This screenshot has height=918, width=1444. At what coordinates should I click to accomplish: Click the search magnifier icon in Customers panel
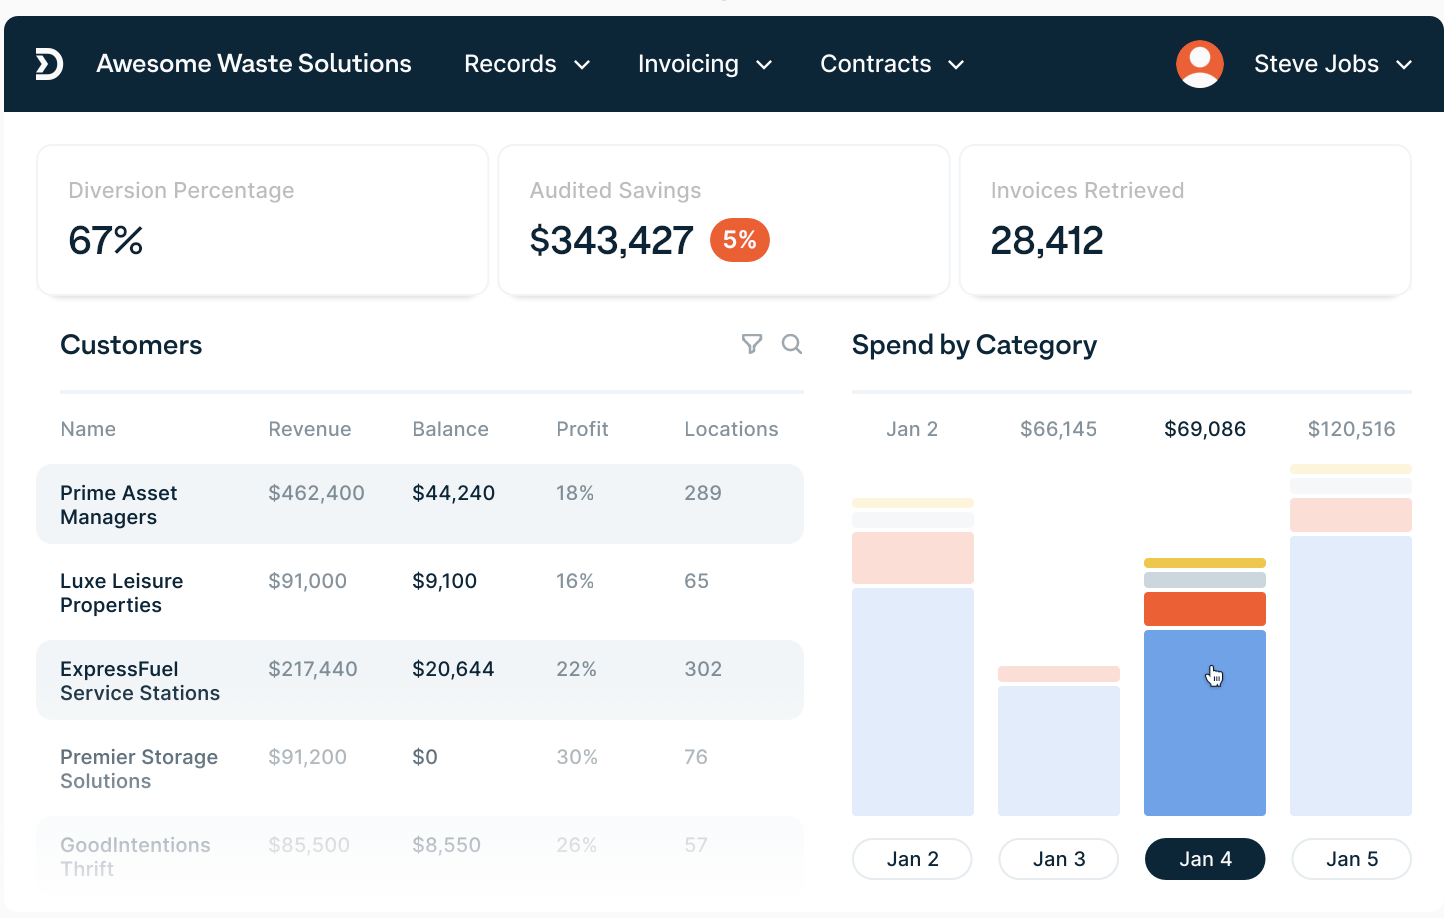click(x=792, y=344)
